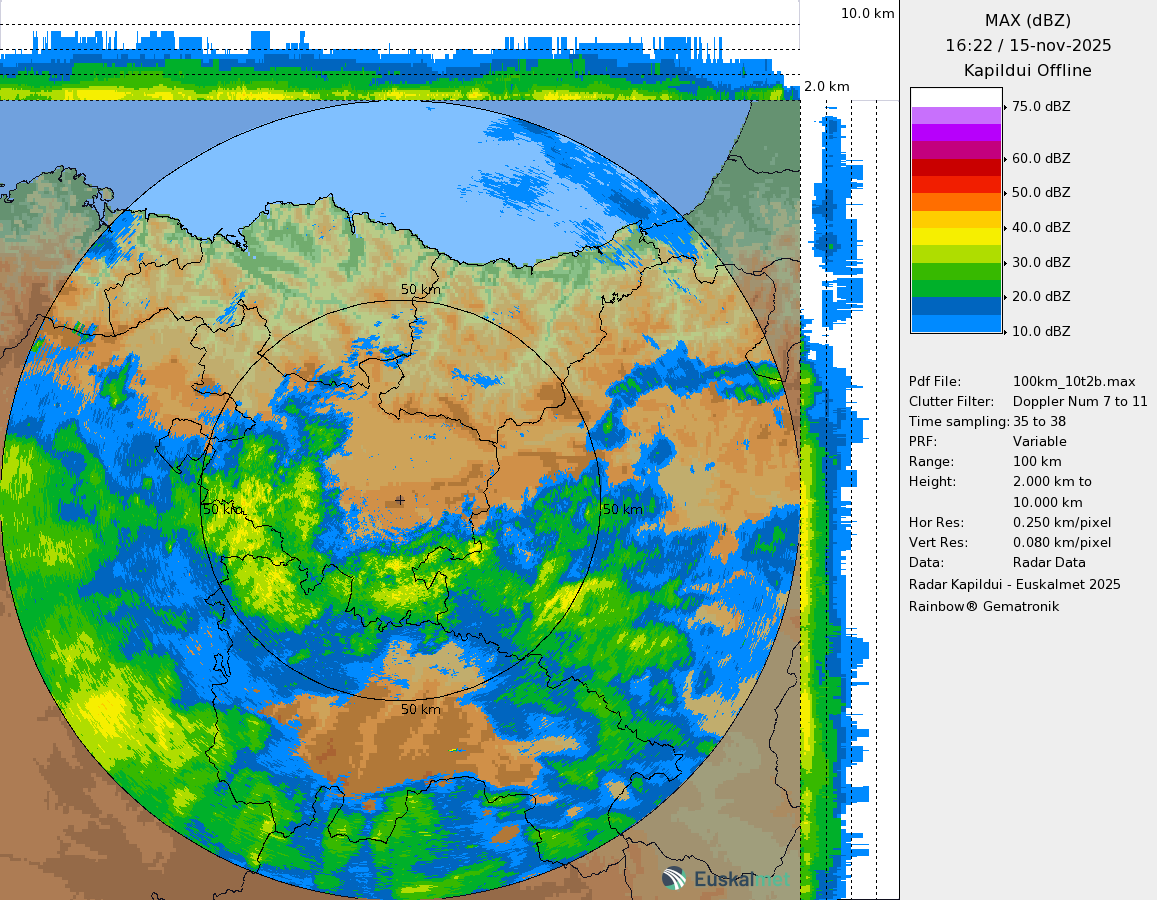The width and height of the screenshot is (1157, 900).
Task: Click 'Radar Kapildui - Euskalmet 2025' text
Action: (x=1015, y=584)
